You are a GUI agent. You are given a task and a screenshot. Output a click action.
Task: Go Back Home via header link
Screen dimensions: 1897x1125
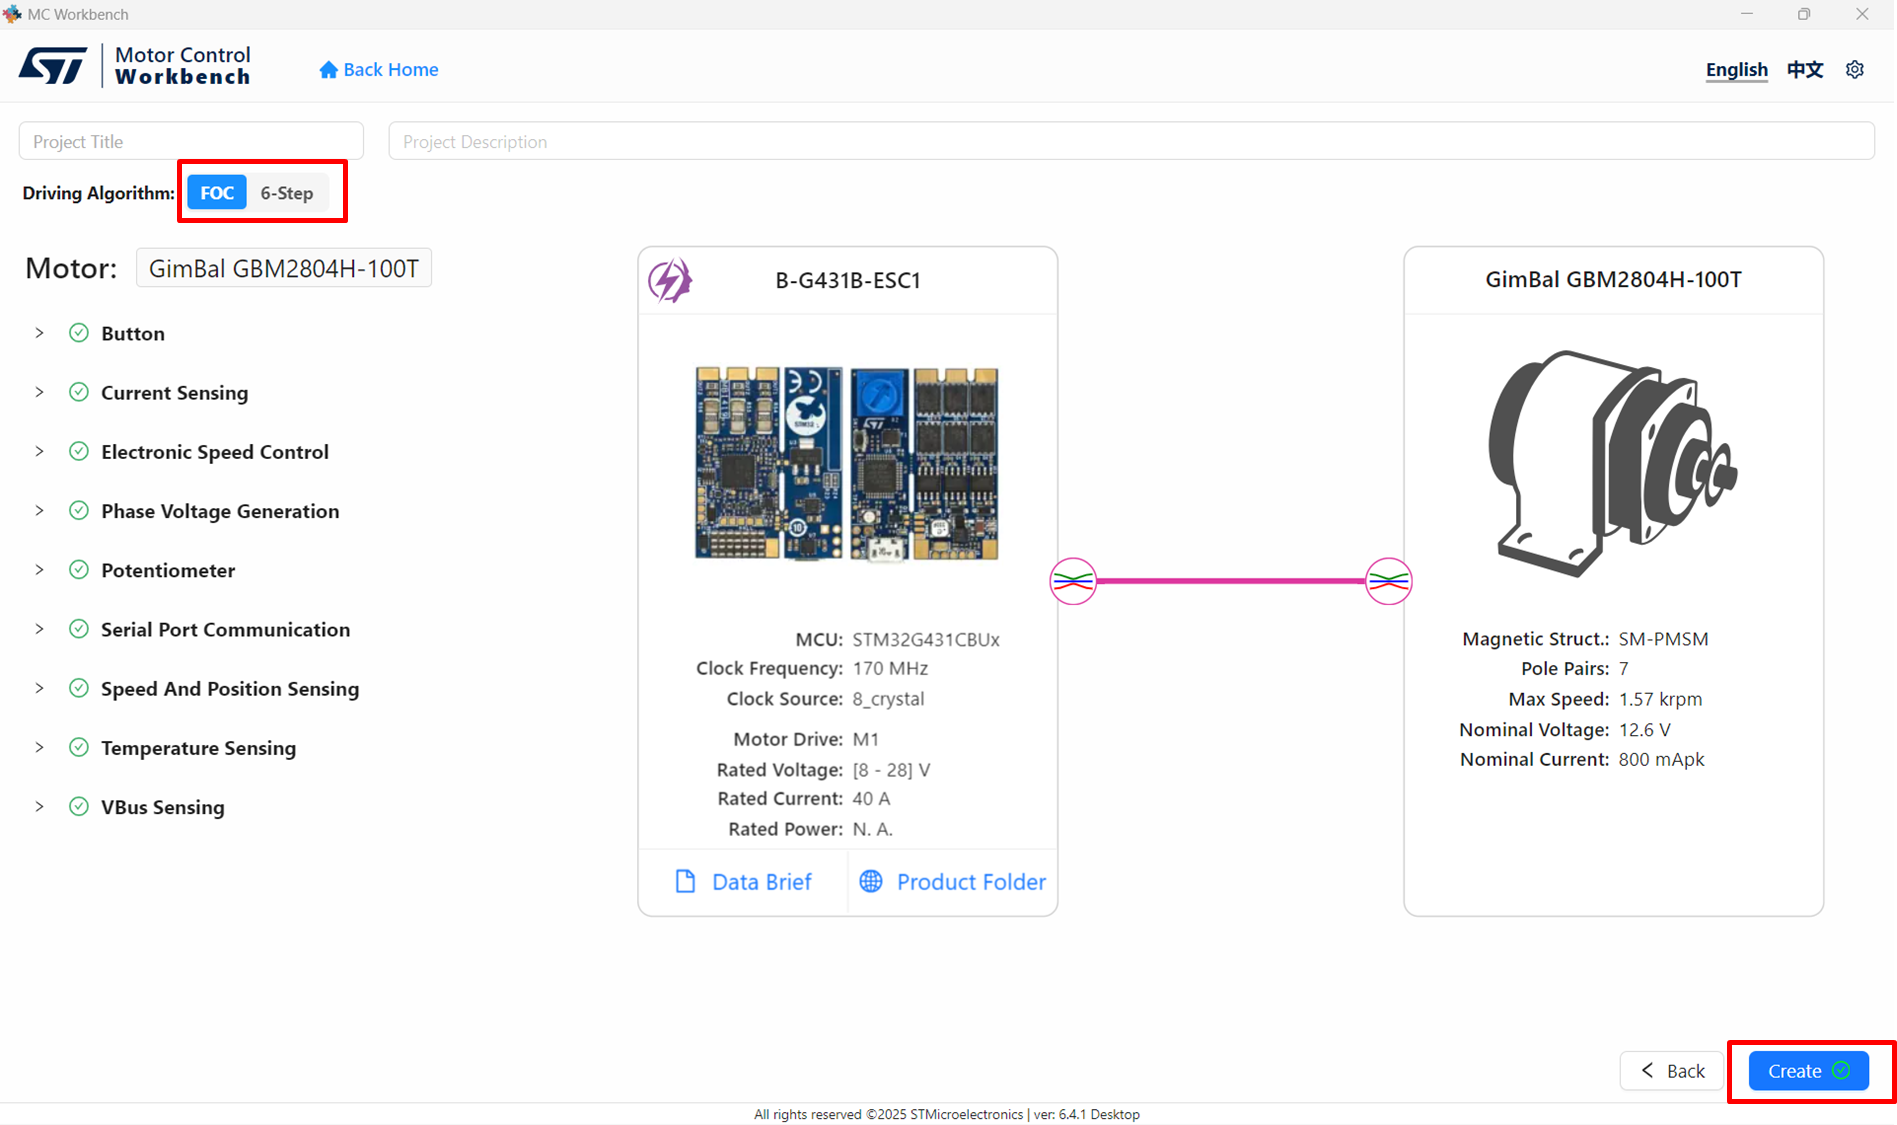coord(379,70)
